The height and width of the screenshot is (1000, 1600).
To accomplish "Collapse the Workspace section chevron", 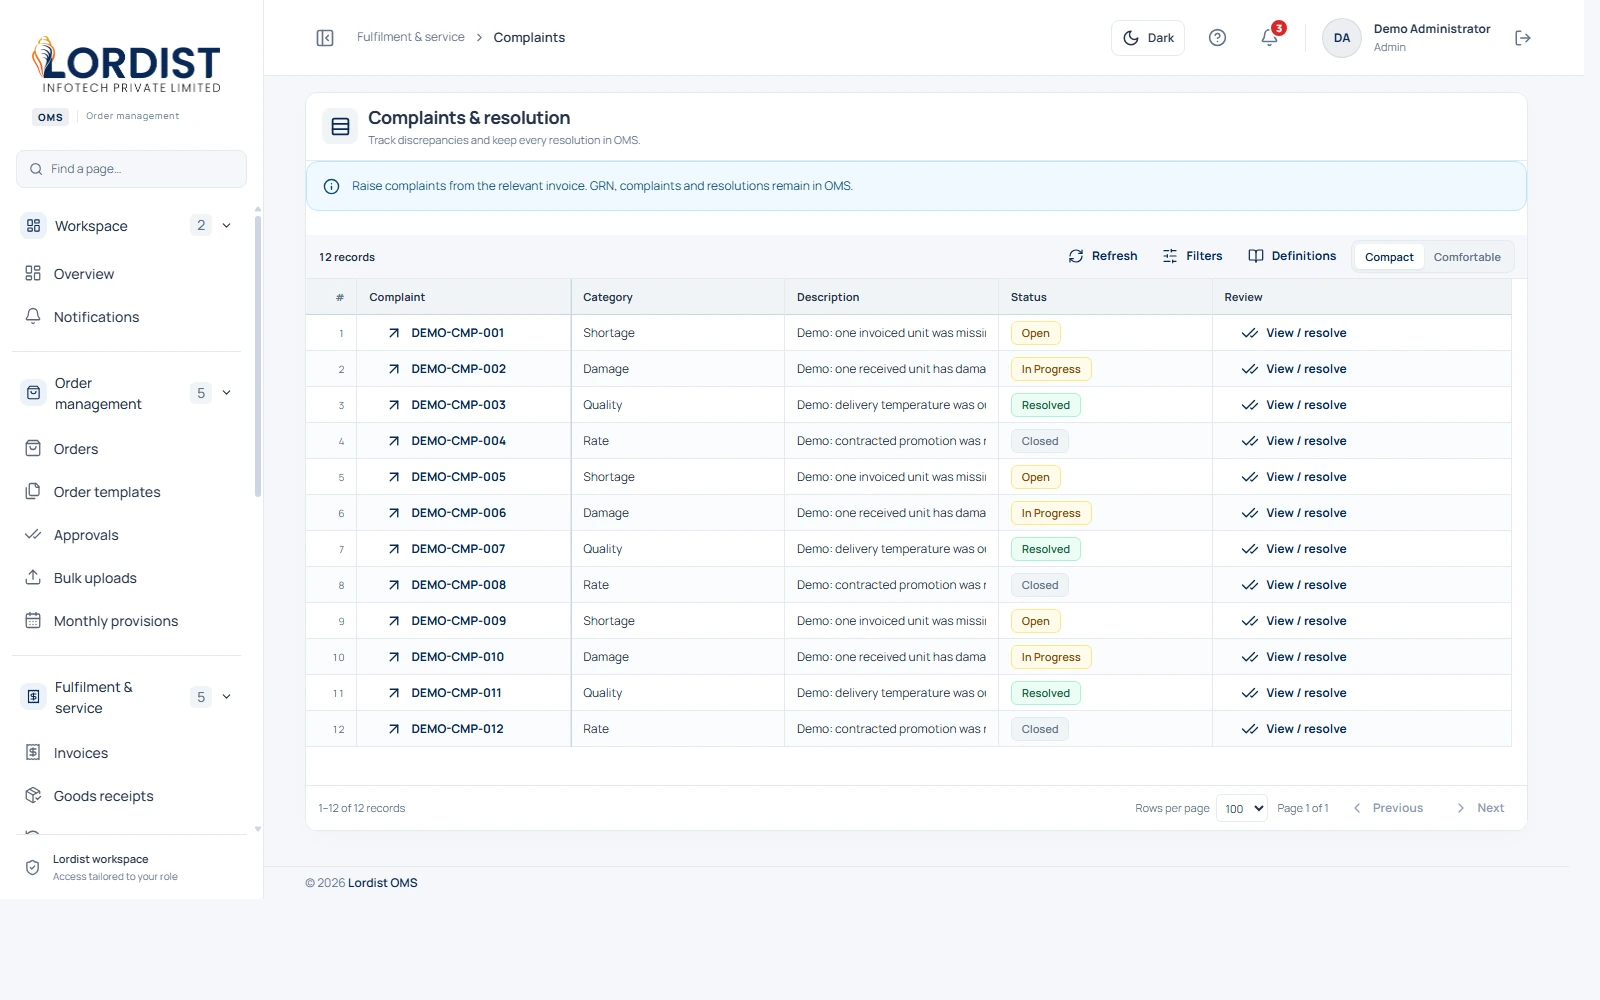I will 227,226.
